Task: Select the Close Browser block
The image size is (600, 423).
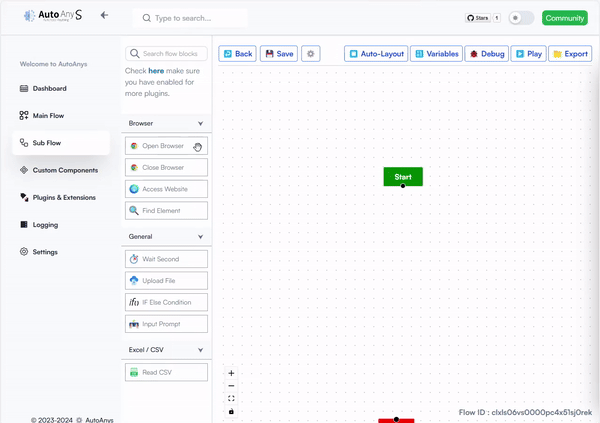Action: click(166, 168)
